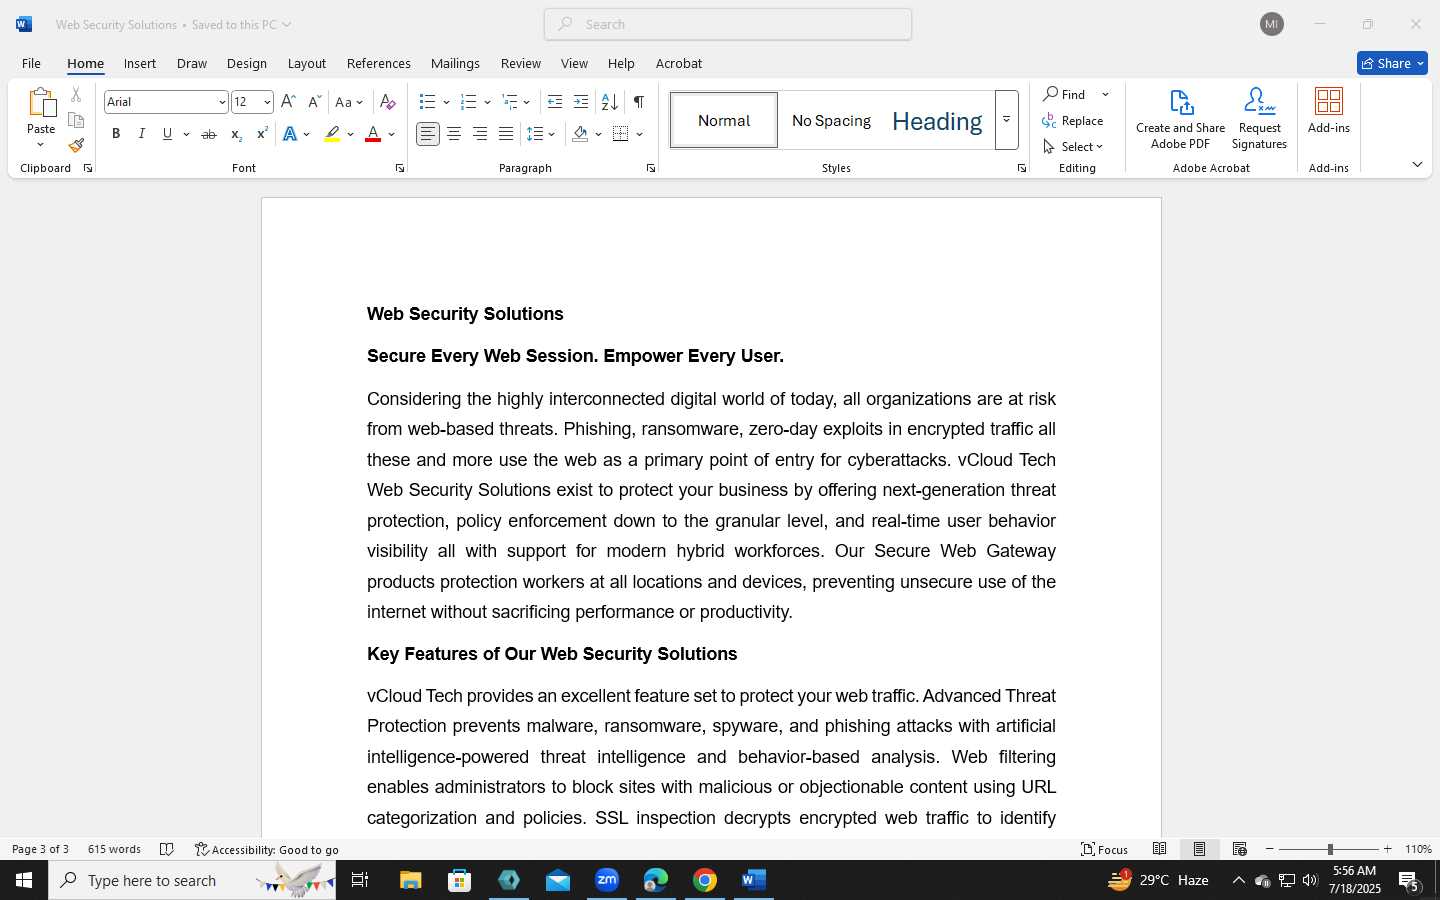Image resolution: width=1440 pixels, height=900 pixels.
Task: Open the Font dialog launcher
Action: coord(400,169)
